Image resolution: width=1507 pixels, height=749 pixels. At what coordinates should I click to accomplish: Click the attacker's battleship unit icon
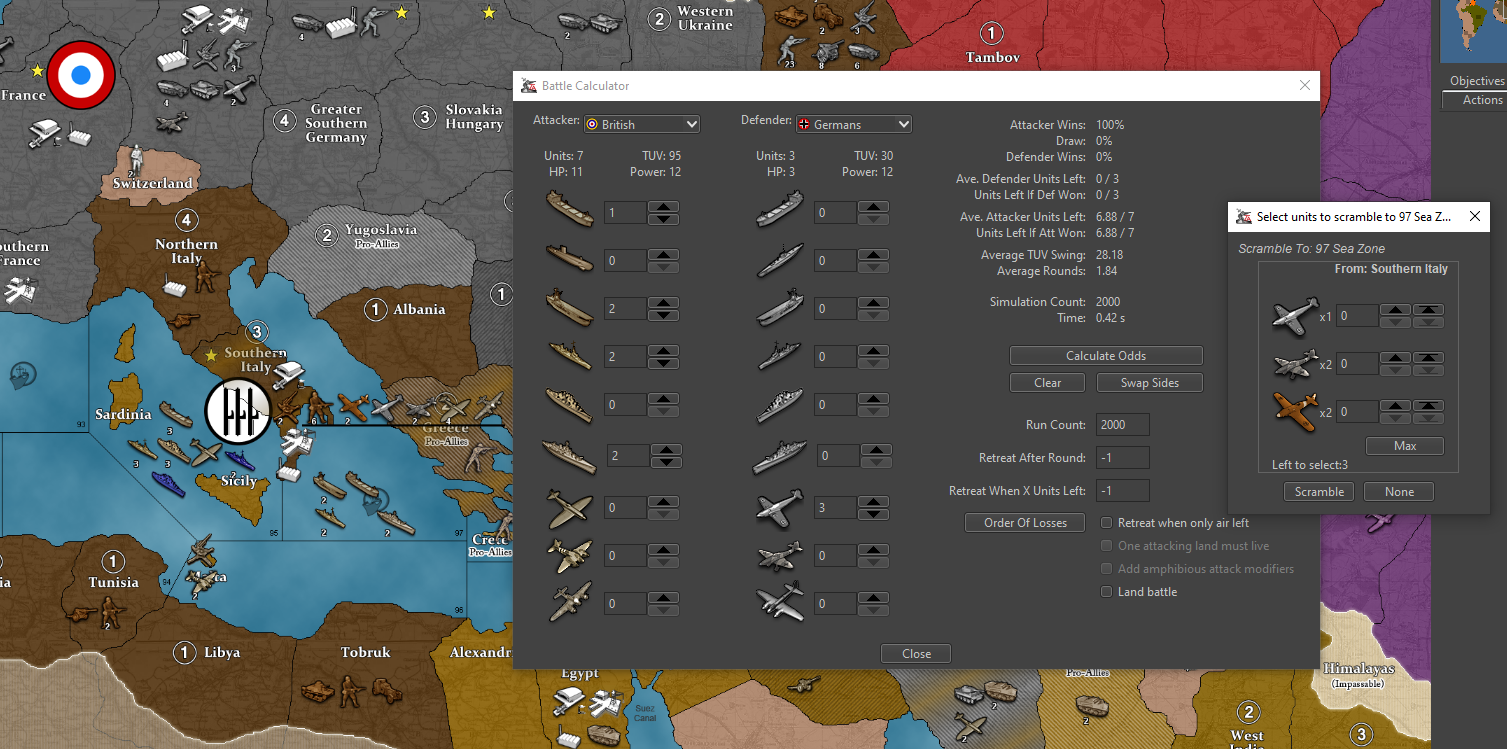click(x=569, y=456)
